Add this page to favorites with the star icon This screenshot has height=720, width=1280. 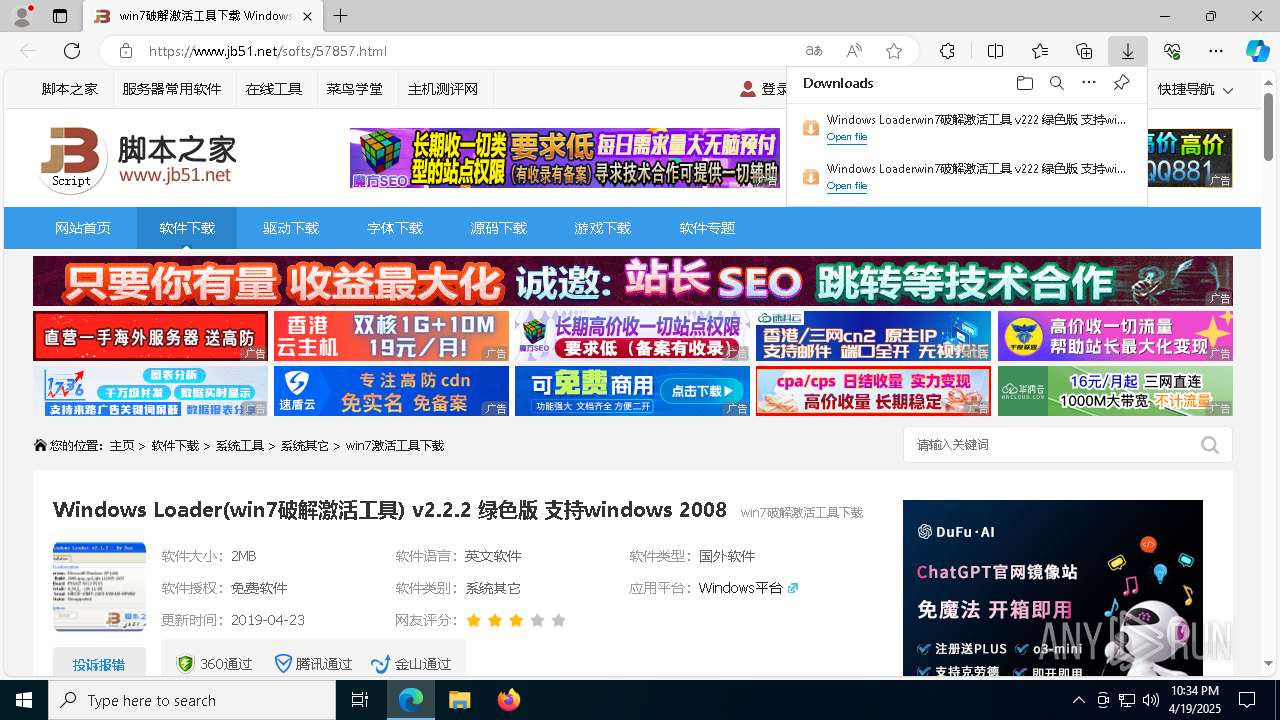pyautogui.click(x=894, y=51)
